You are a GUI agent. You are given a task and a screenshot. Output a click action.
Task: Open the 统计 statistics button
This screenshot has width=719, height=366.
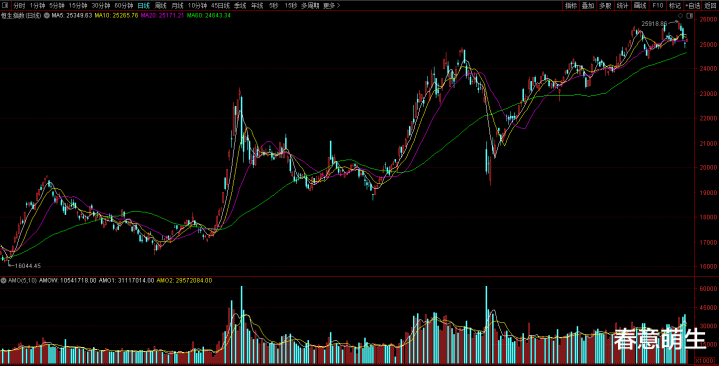click(x=622, y=6)
